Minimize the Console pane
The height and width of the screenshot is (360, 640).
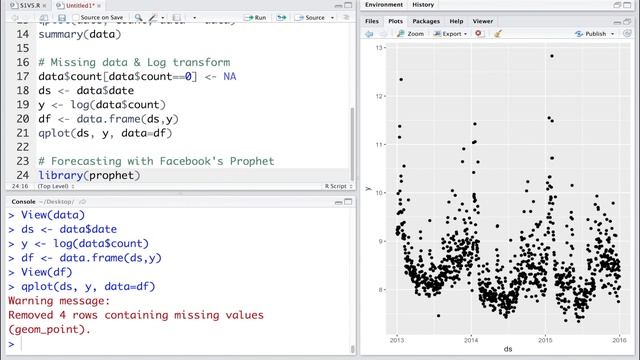[x=338, y=202]
